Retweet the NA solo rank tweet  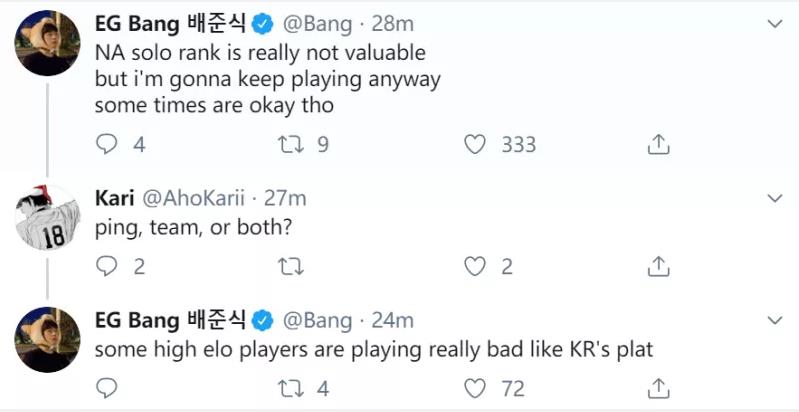pyautogui.click(x=288, y=145)
